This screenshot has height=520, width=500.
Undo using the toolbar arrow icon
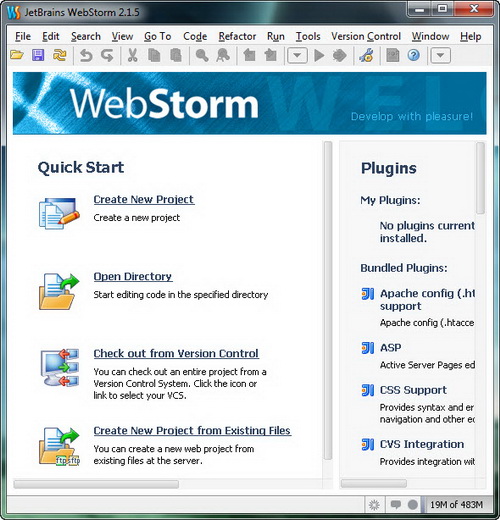coord(86,55)
